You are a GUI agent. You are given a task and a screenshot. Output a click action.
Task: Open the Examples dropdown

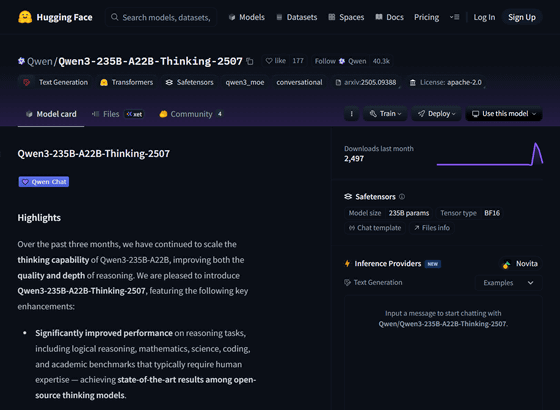[x=509, y=283]
